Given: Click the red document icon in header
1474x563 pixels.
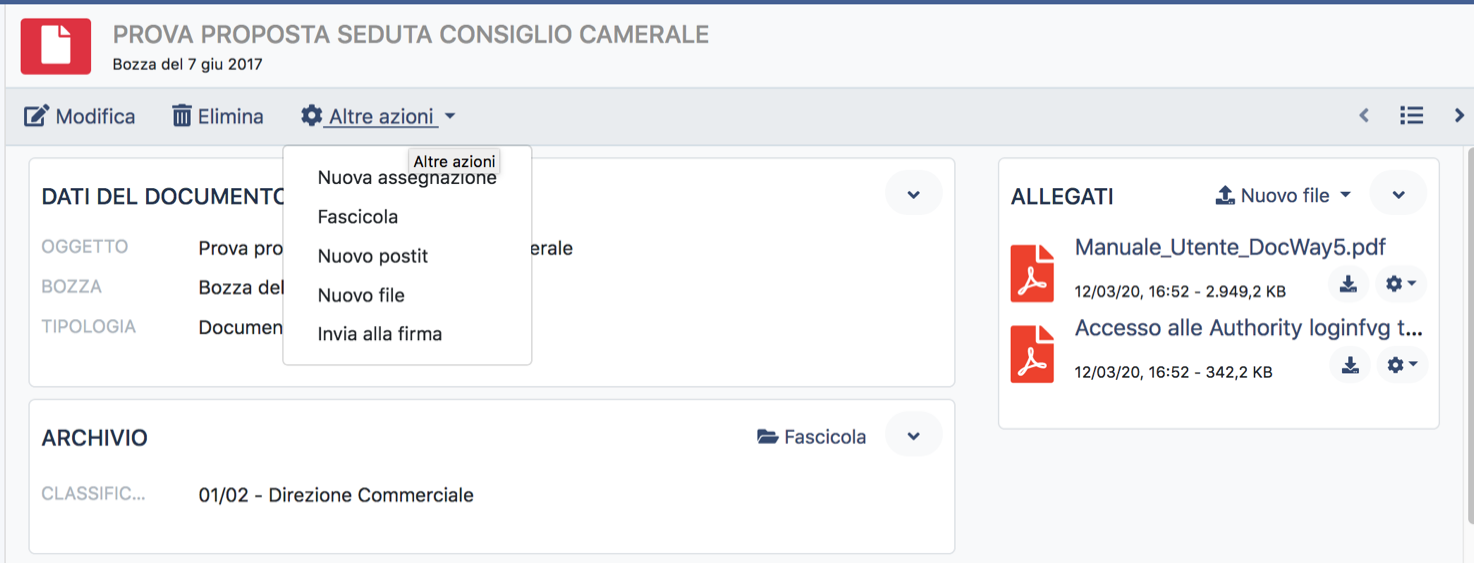Looking at the screenshot, I should 56,46.
